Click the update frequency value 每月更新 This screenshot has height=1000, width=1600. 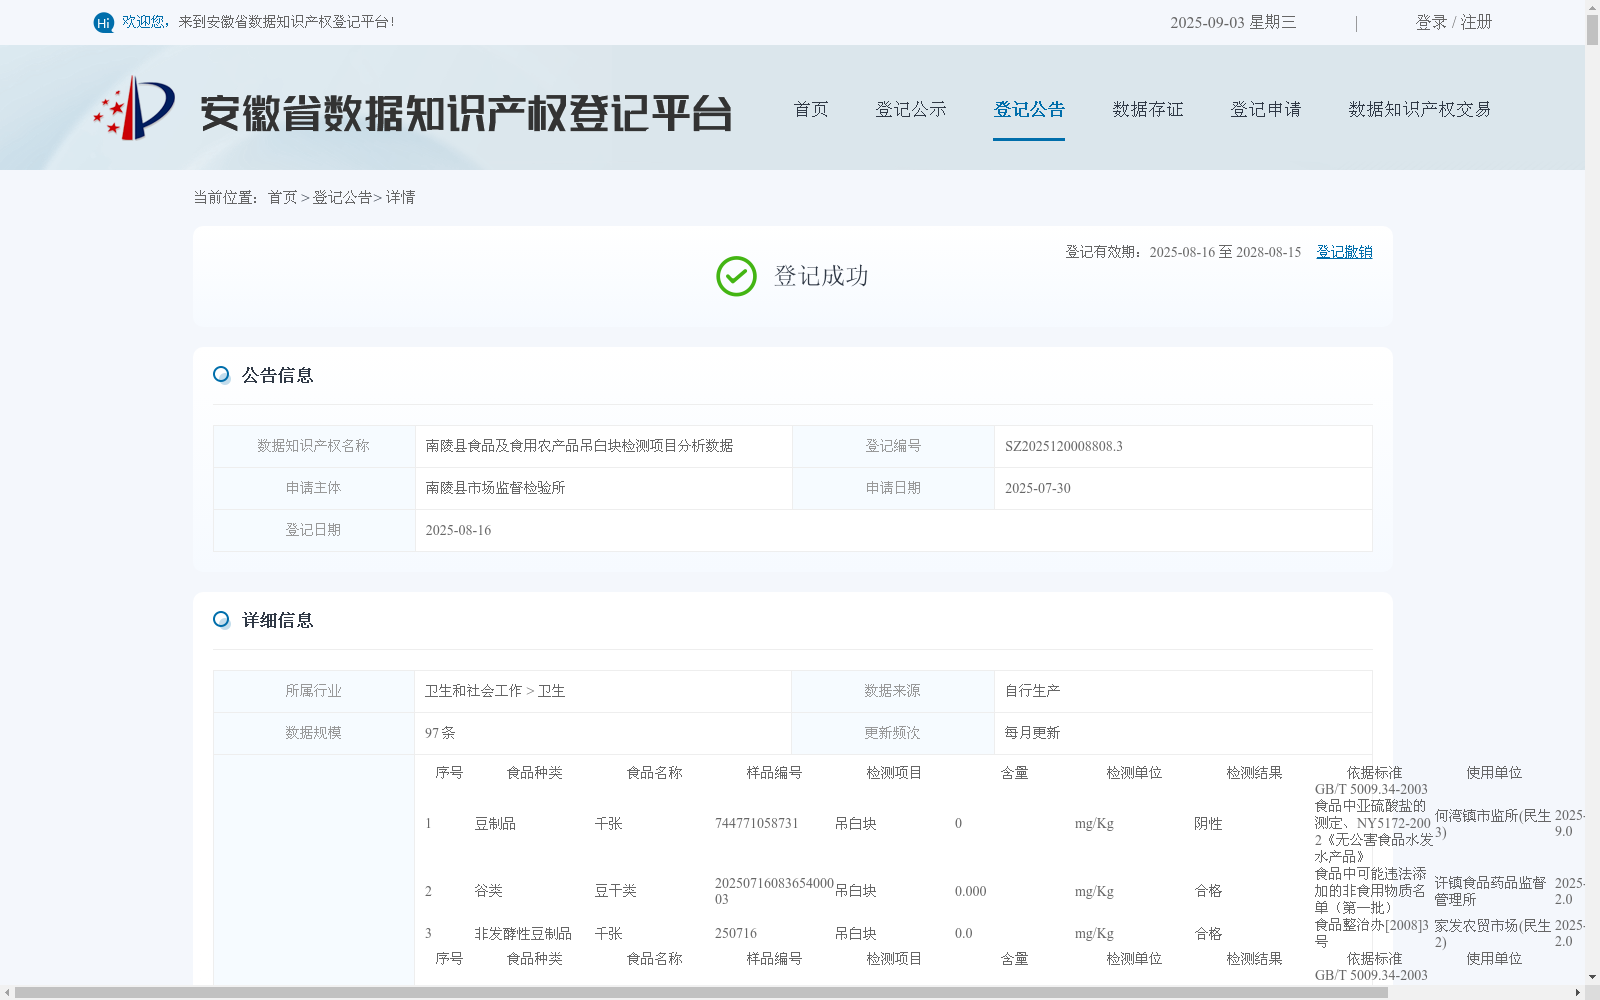pyautogui.click(x=1032, y=733)
